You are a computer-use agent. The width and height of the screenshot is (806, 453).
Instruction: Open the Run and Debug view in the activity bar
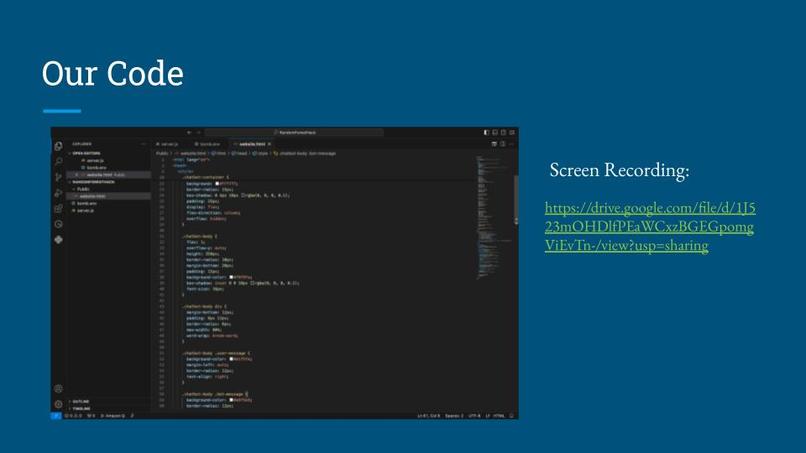click(59, 193)
